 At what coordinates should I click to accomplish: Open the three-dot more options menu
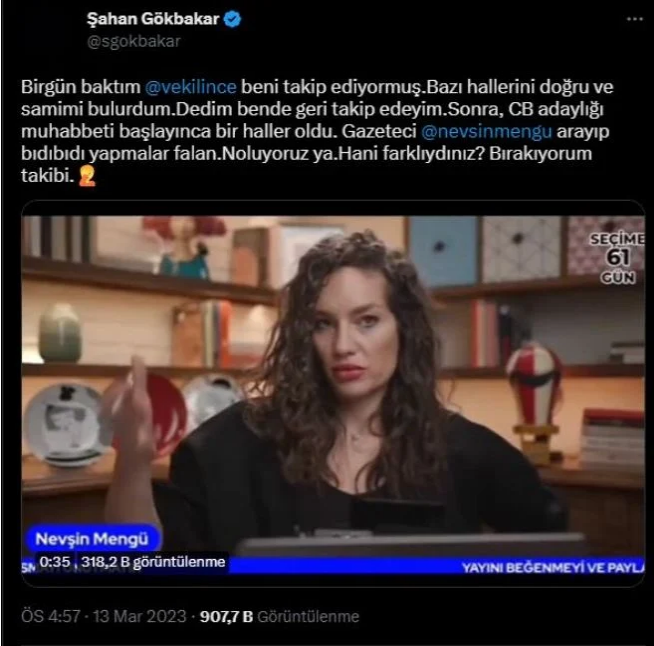(x=634, y=19)
